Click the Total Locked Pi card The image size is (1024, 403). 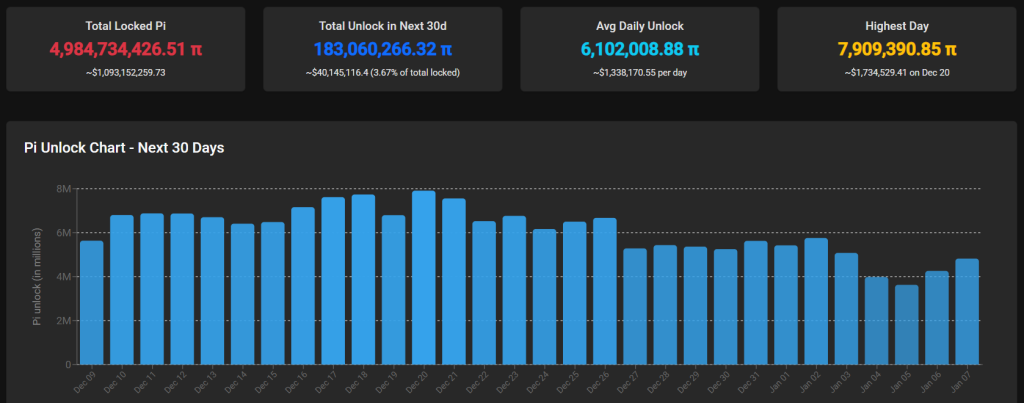126,49
